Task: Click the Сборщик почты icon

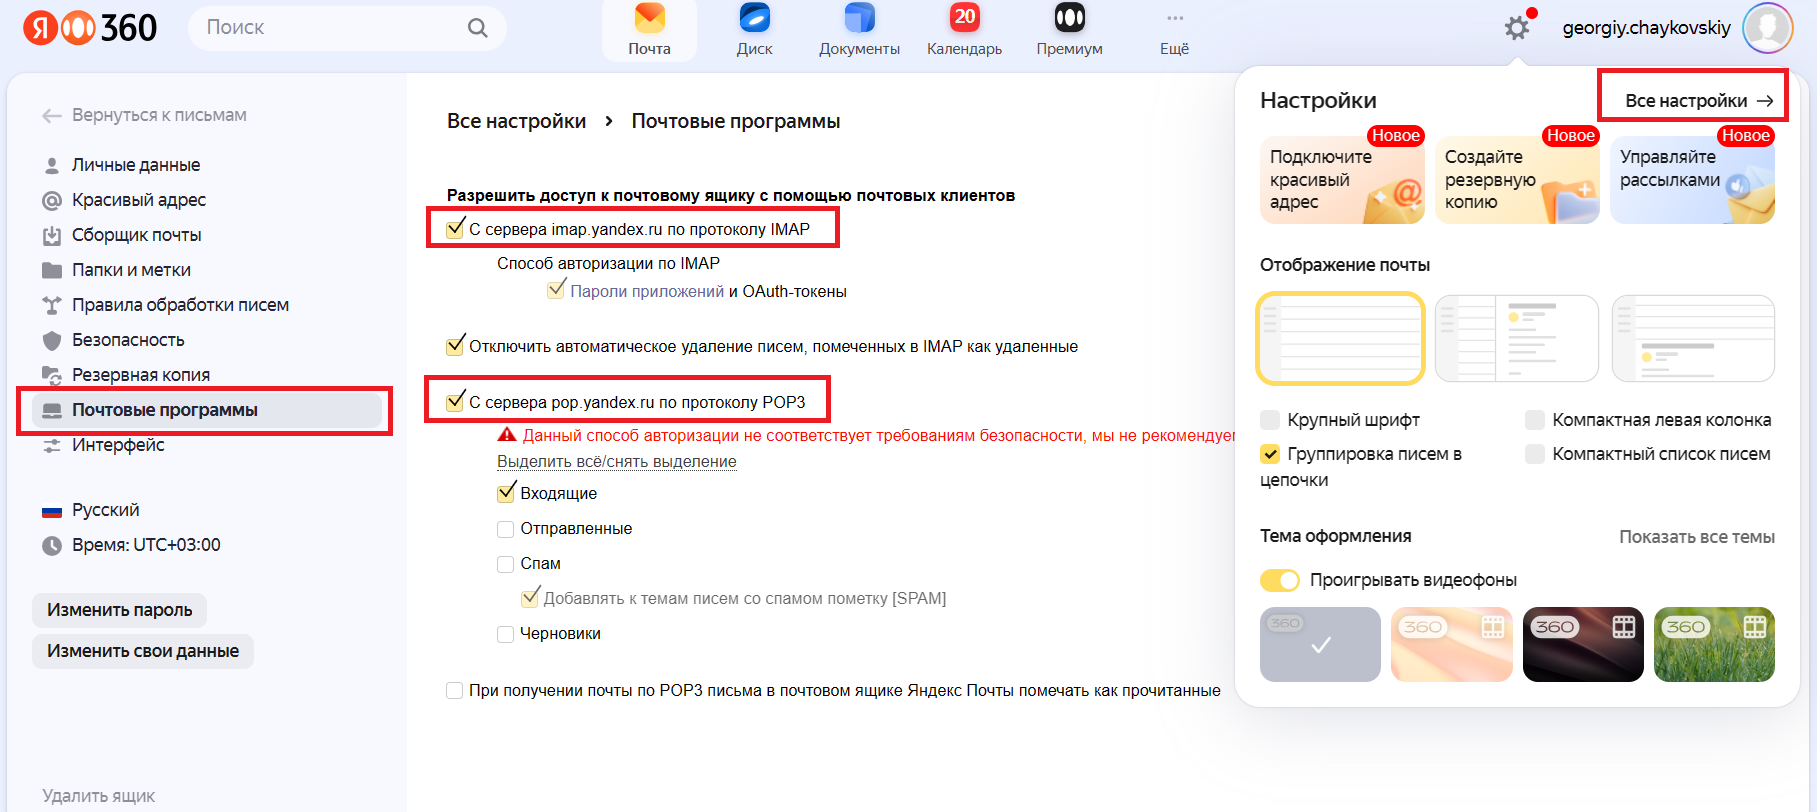Action: point(52,235)
